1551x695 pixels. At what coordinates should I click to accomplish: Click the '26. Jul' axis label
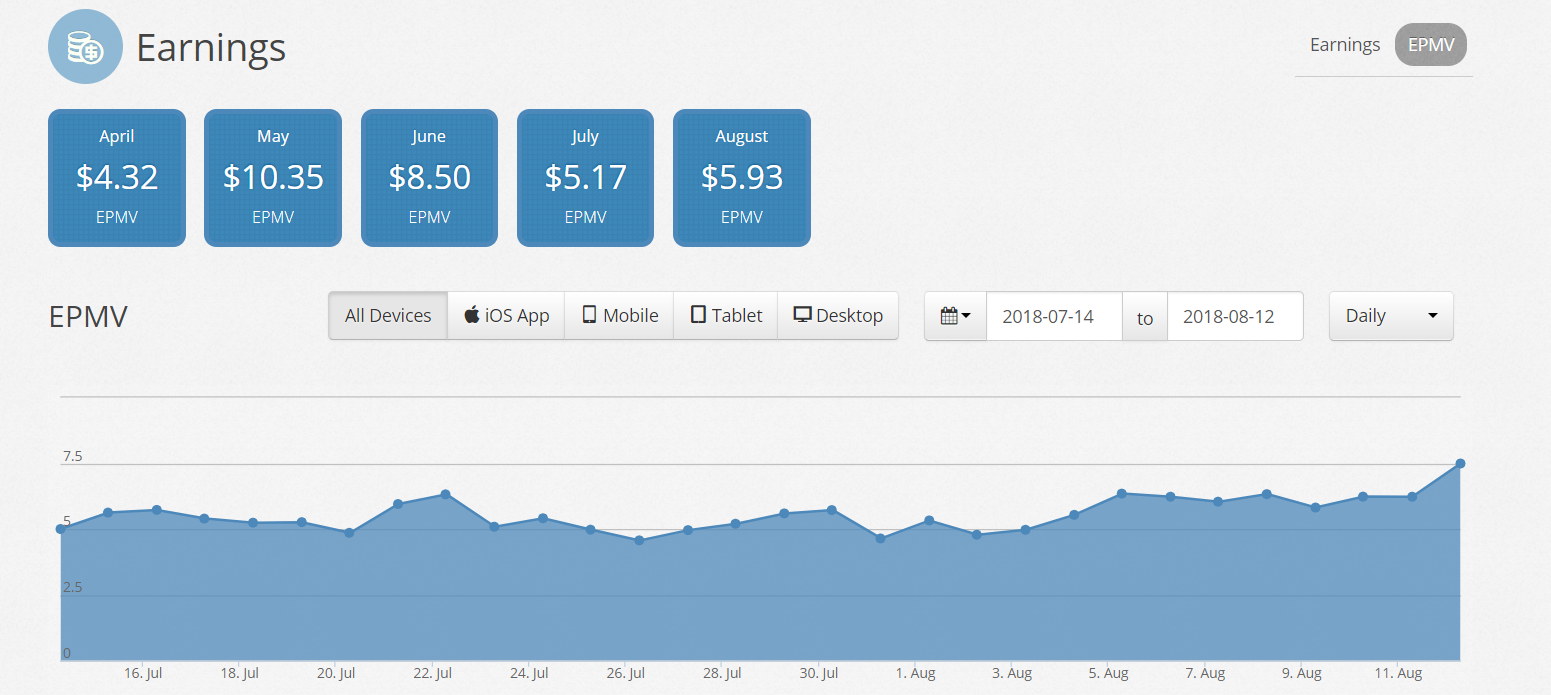626,674
